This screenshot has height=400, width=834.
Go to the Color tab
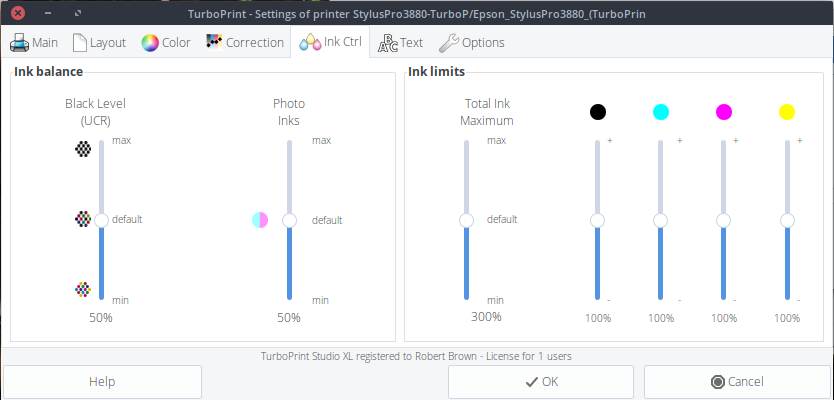coord(166,43)
